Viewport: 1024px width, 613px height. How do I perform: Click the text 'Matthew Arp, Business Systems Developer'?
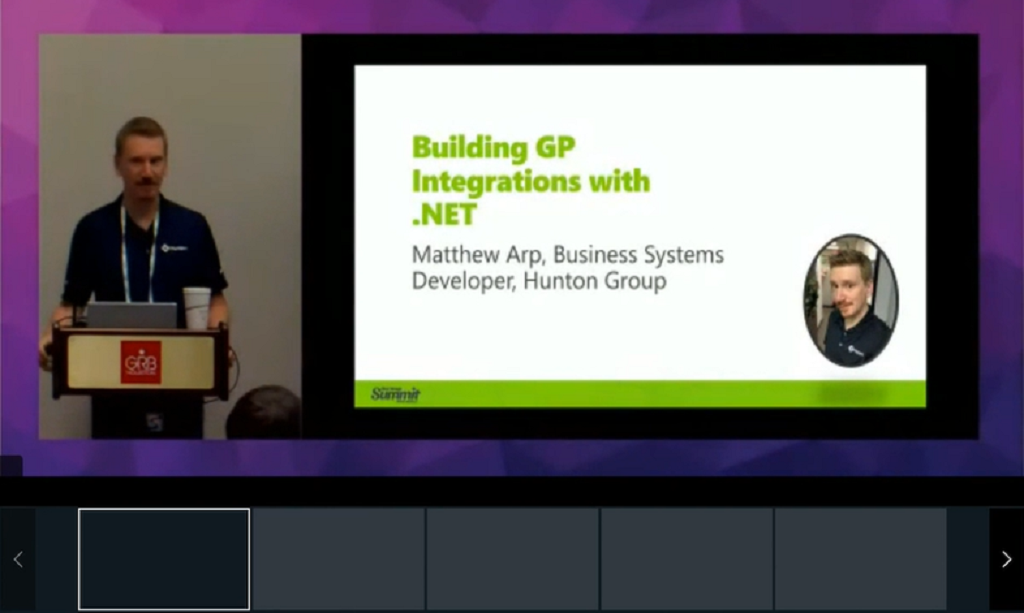pyautogui.click(x=567, y=268)
